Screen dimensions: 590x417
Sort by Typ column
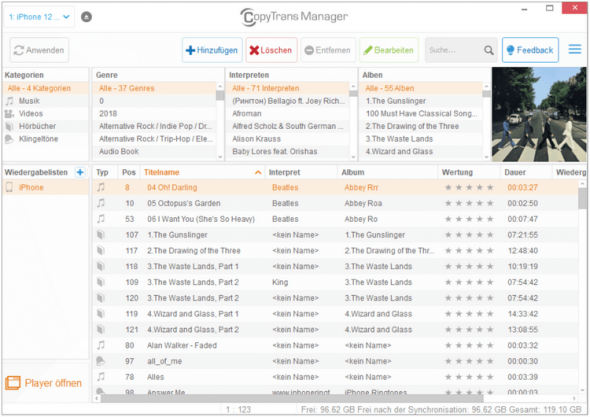pyautogui.click(x=105, y=172)
